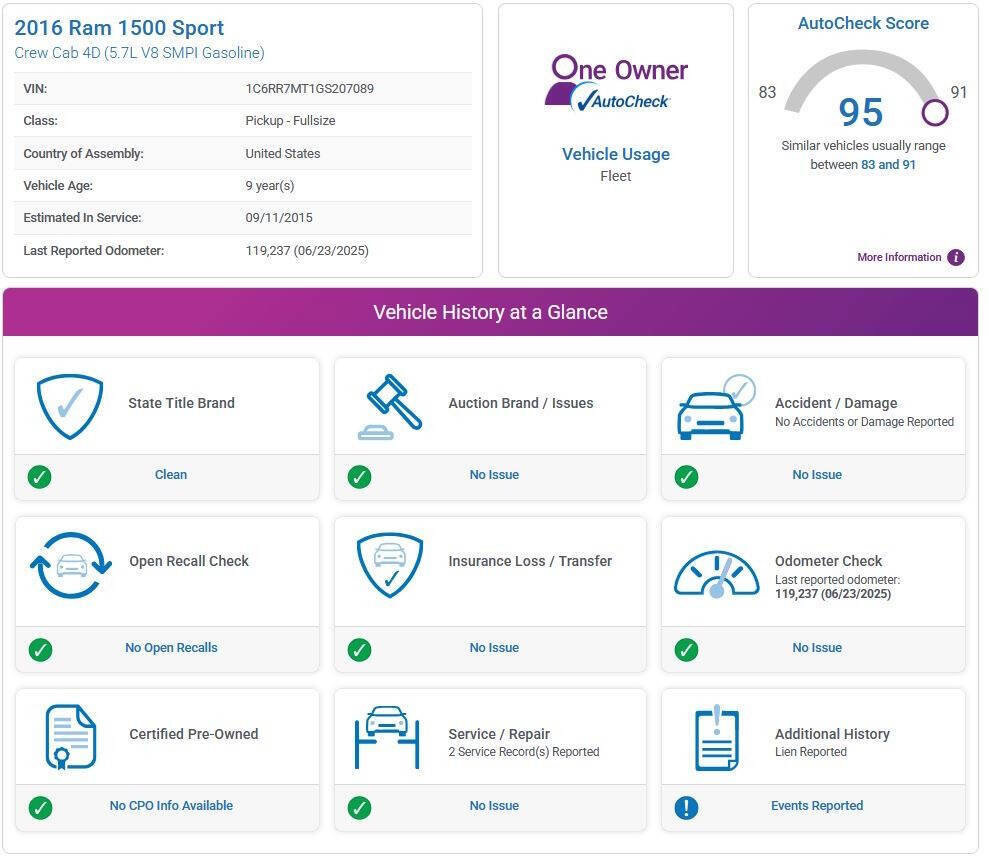
Task: Click the Service / Repair lift icon
Action: click(x=387, y=737)
